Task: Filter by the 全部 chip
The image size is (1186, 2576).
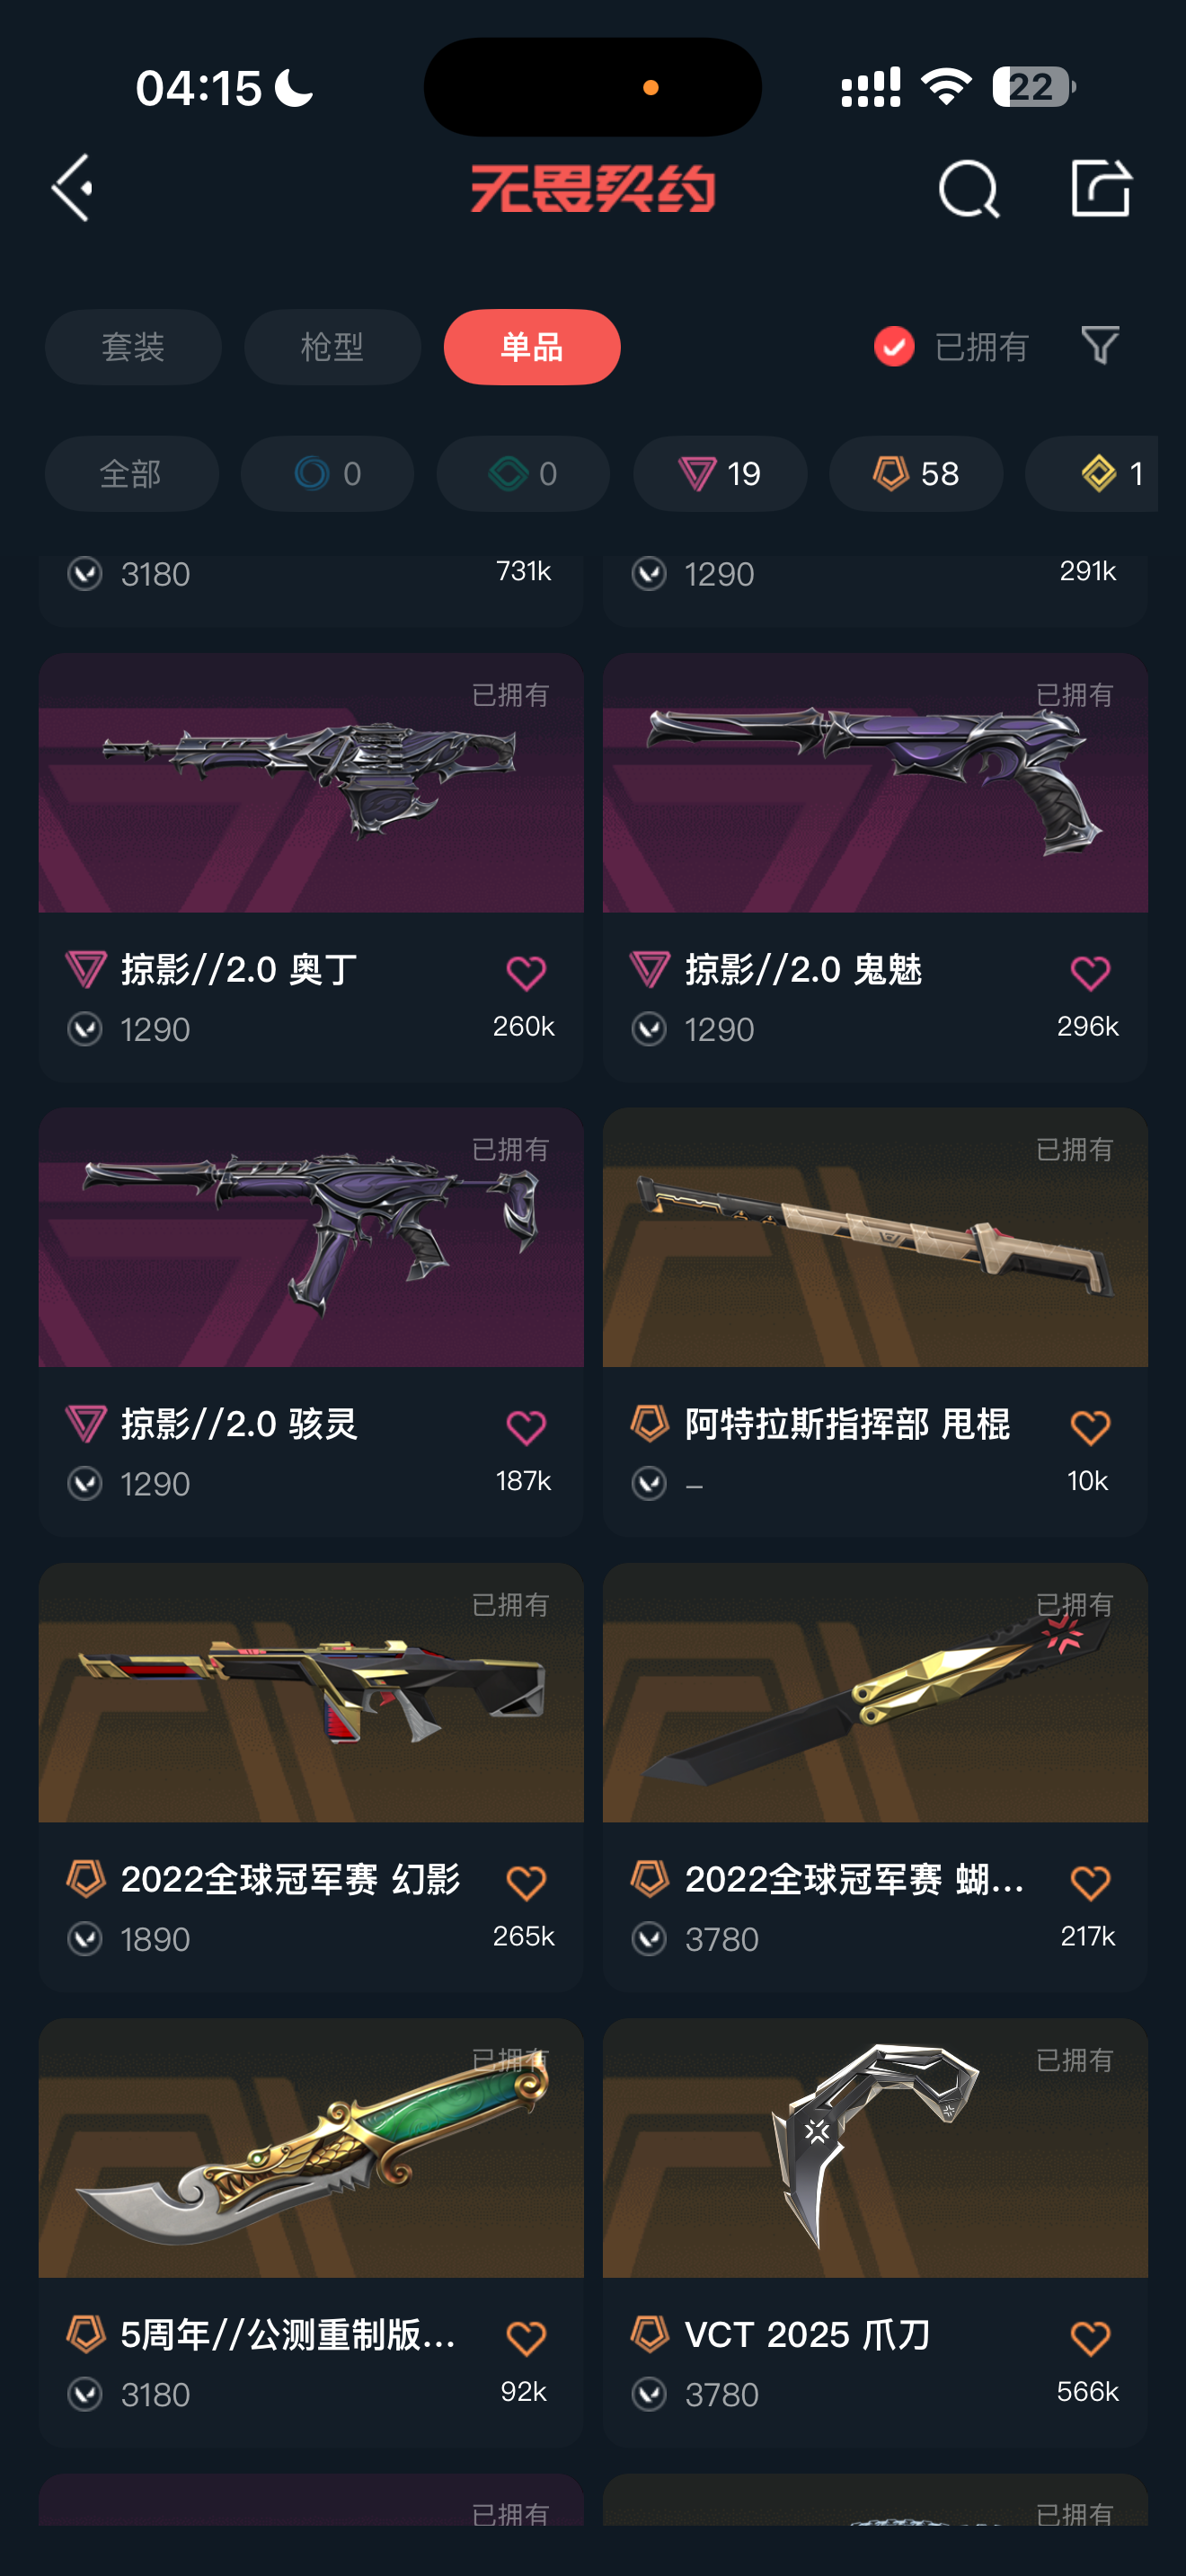Action: coord(131,473)
